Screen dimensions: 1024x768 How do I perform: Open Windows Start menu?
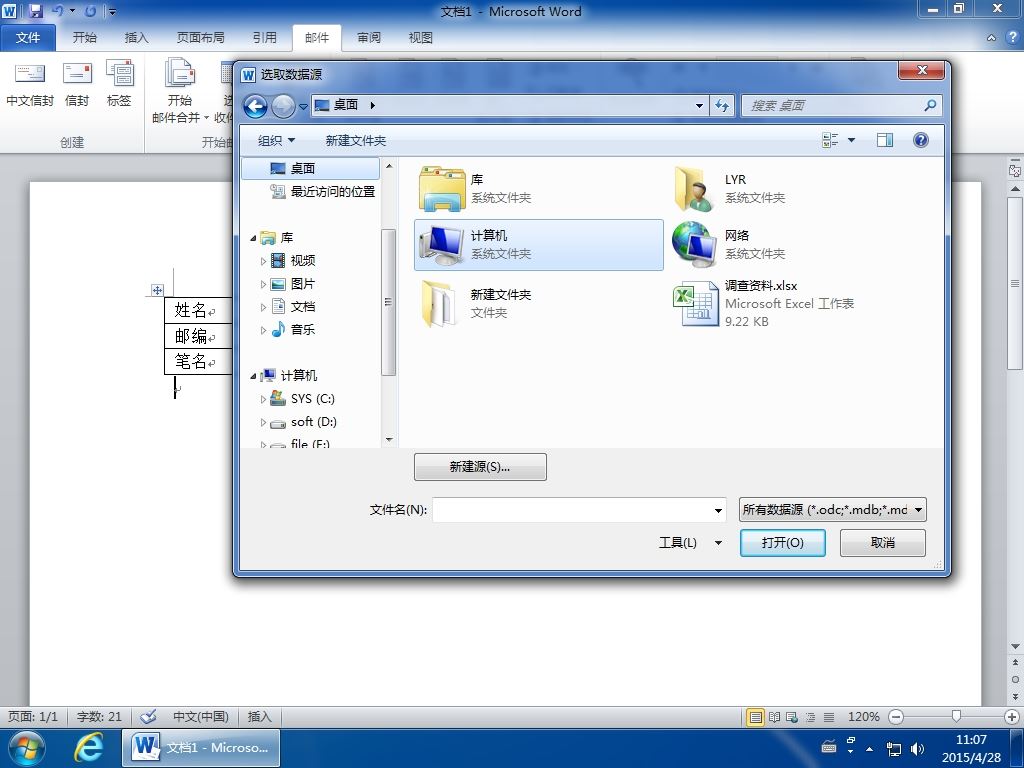click(x=25, y=748)
